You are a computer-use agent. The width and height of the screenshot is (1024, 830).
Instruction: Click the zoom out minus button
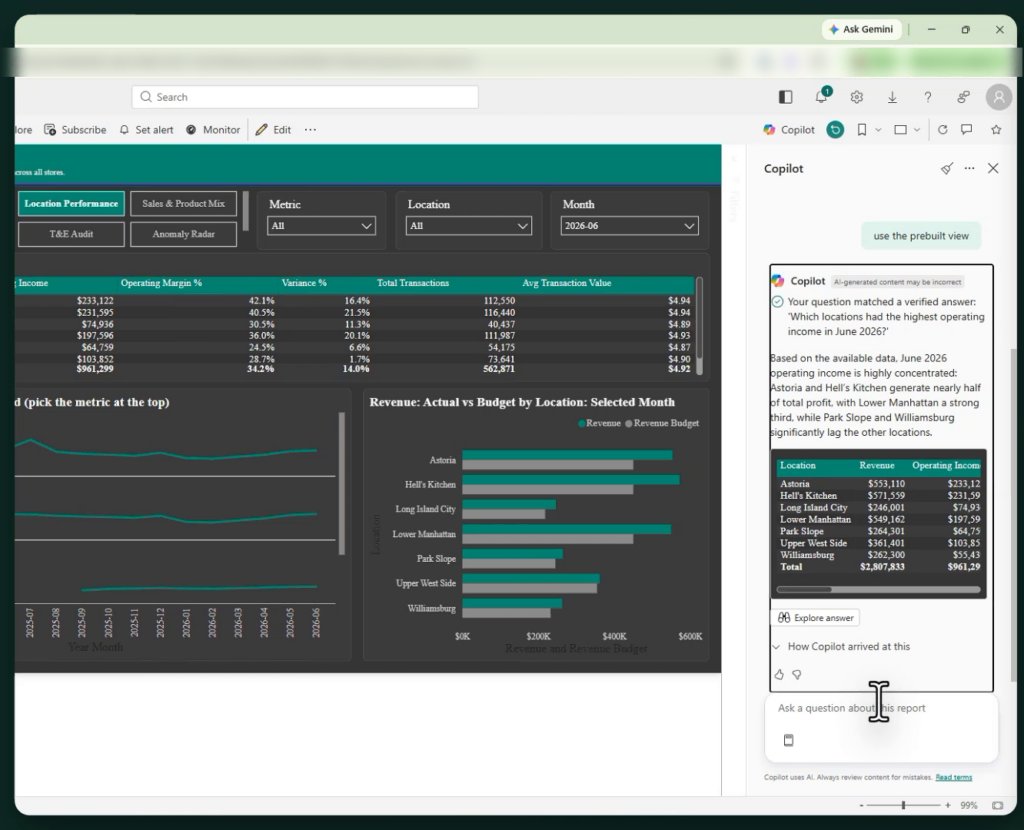coord(861,806)
